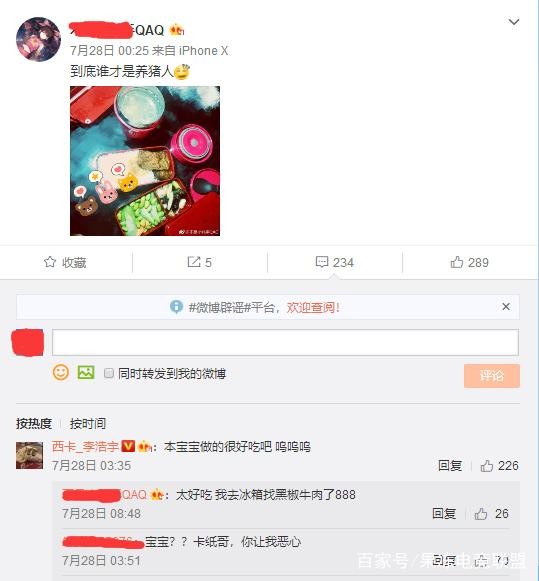Click the blue info icon in banner

pos(176,307)
